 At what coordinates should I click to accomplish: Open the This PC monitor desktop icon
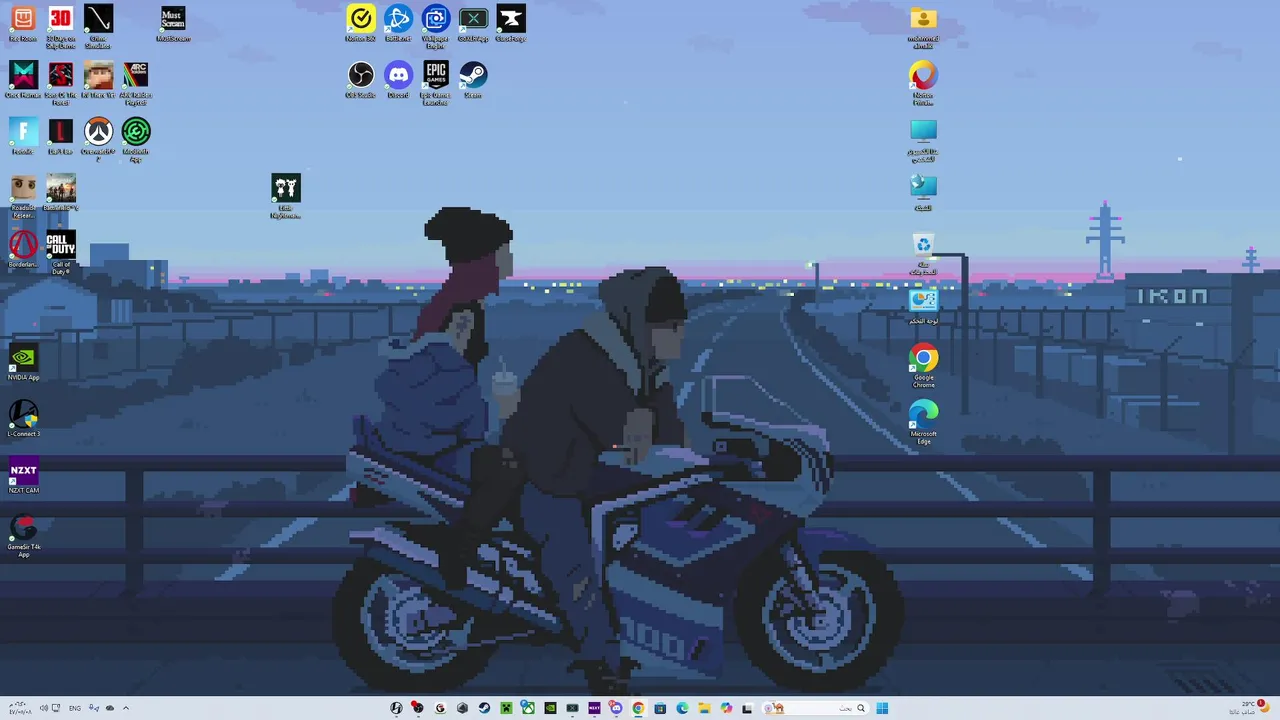923,139
